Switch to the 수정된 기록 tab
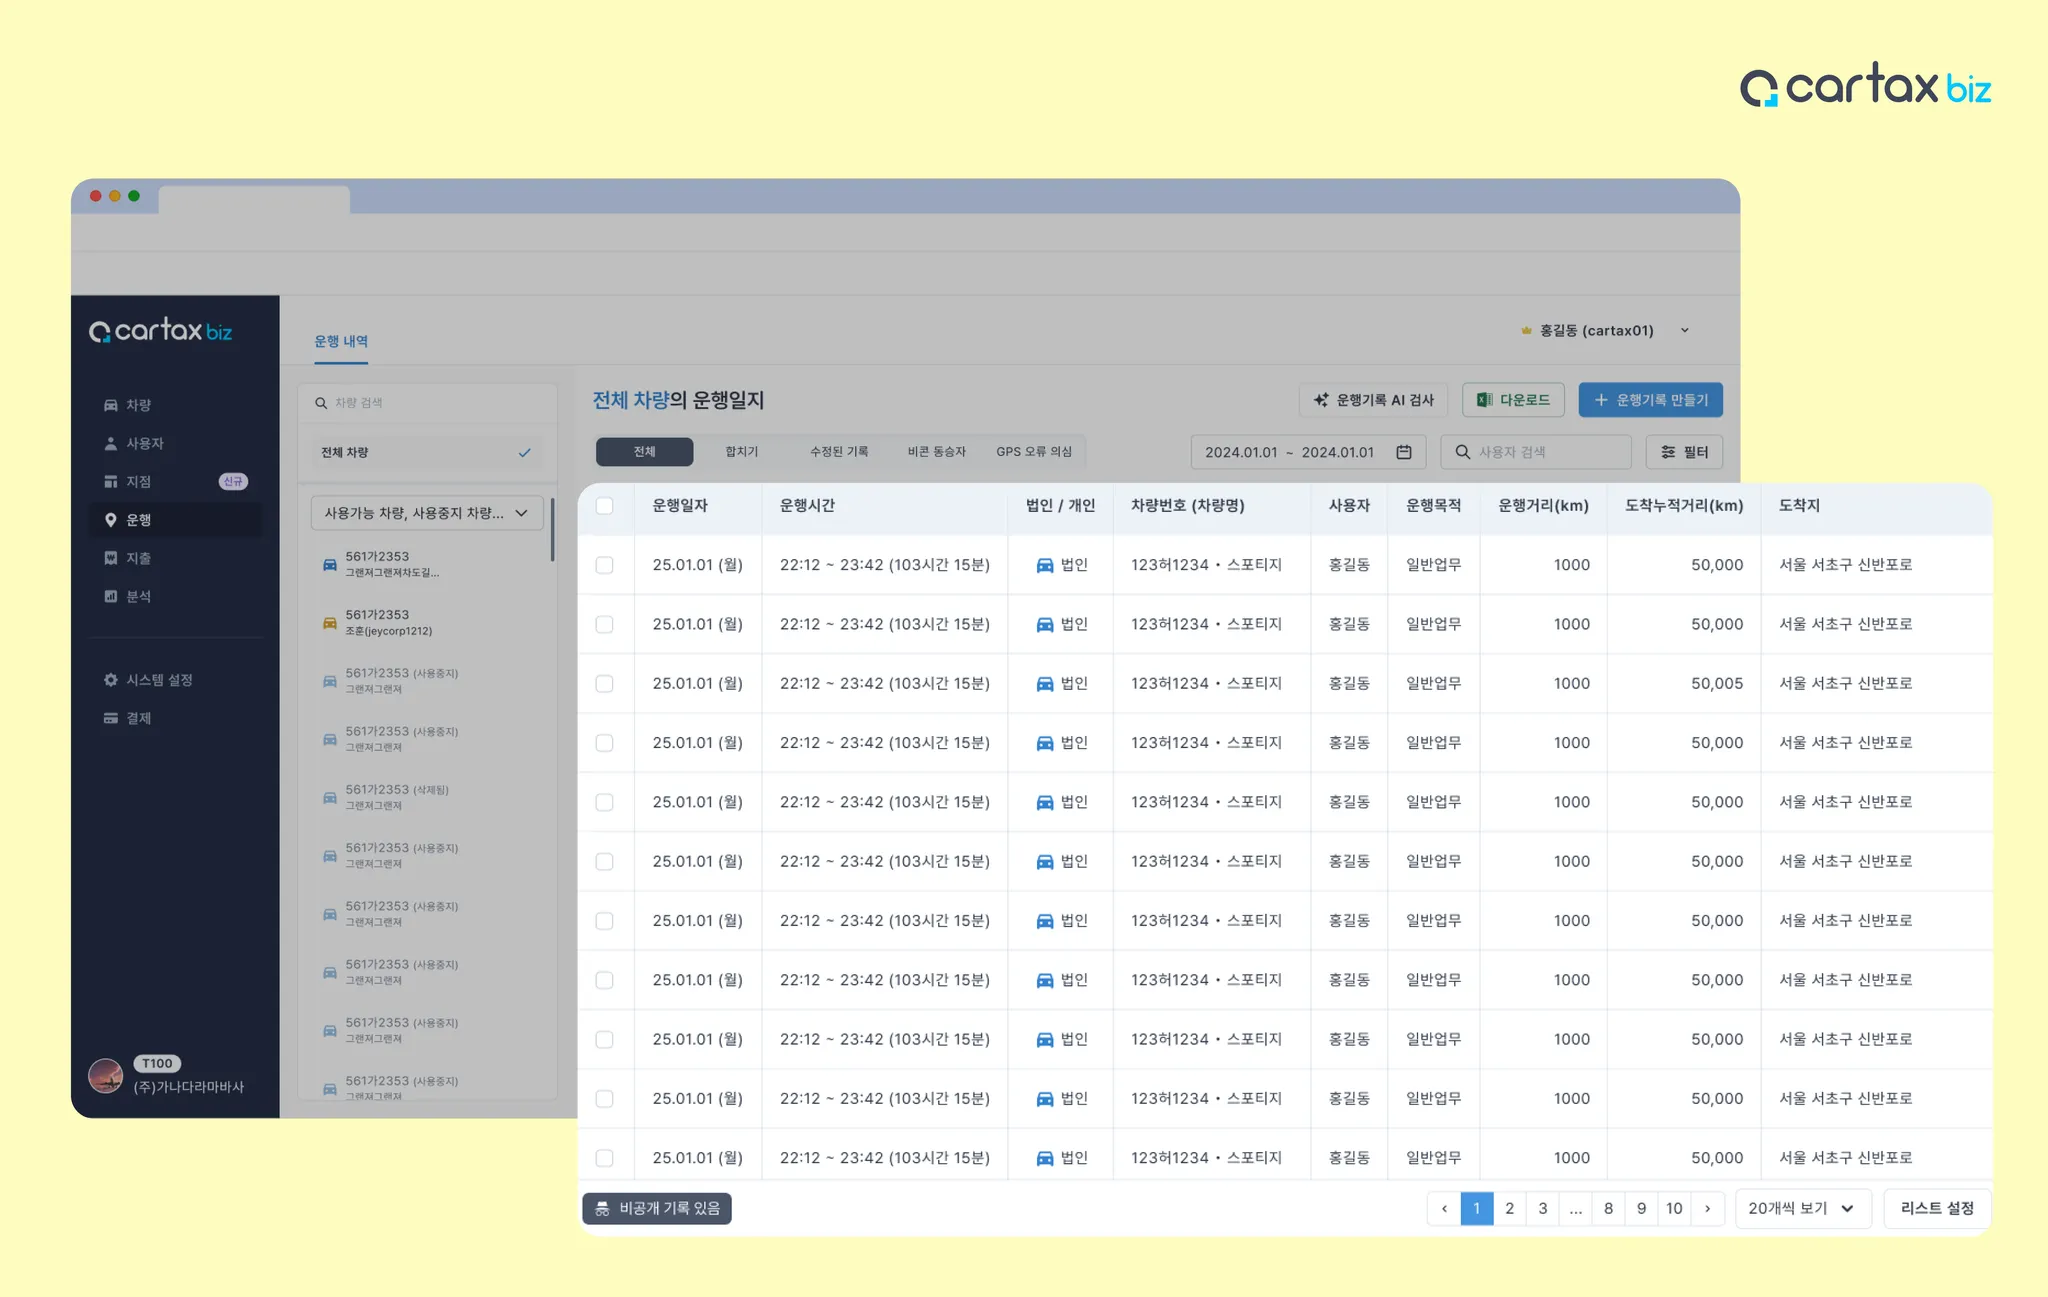The width and height of the screenshot is (2048, 1297). pyautogui.click(x=839, y=452)
